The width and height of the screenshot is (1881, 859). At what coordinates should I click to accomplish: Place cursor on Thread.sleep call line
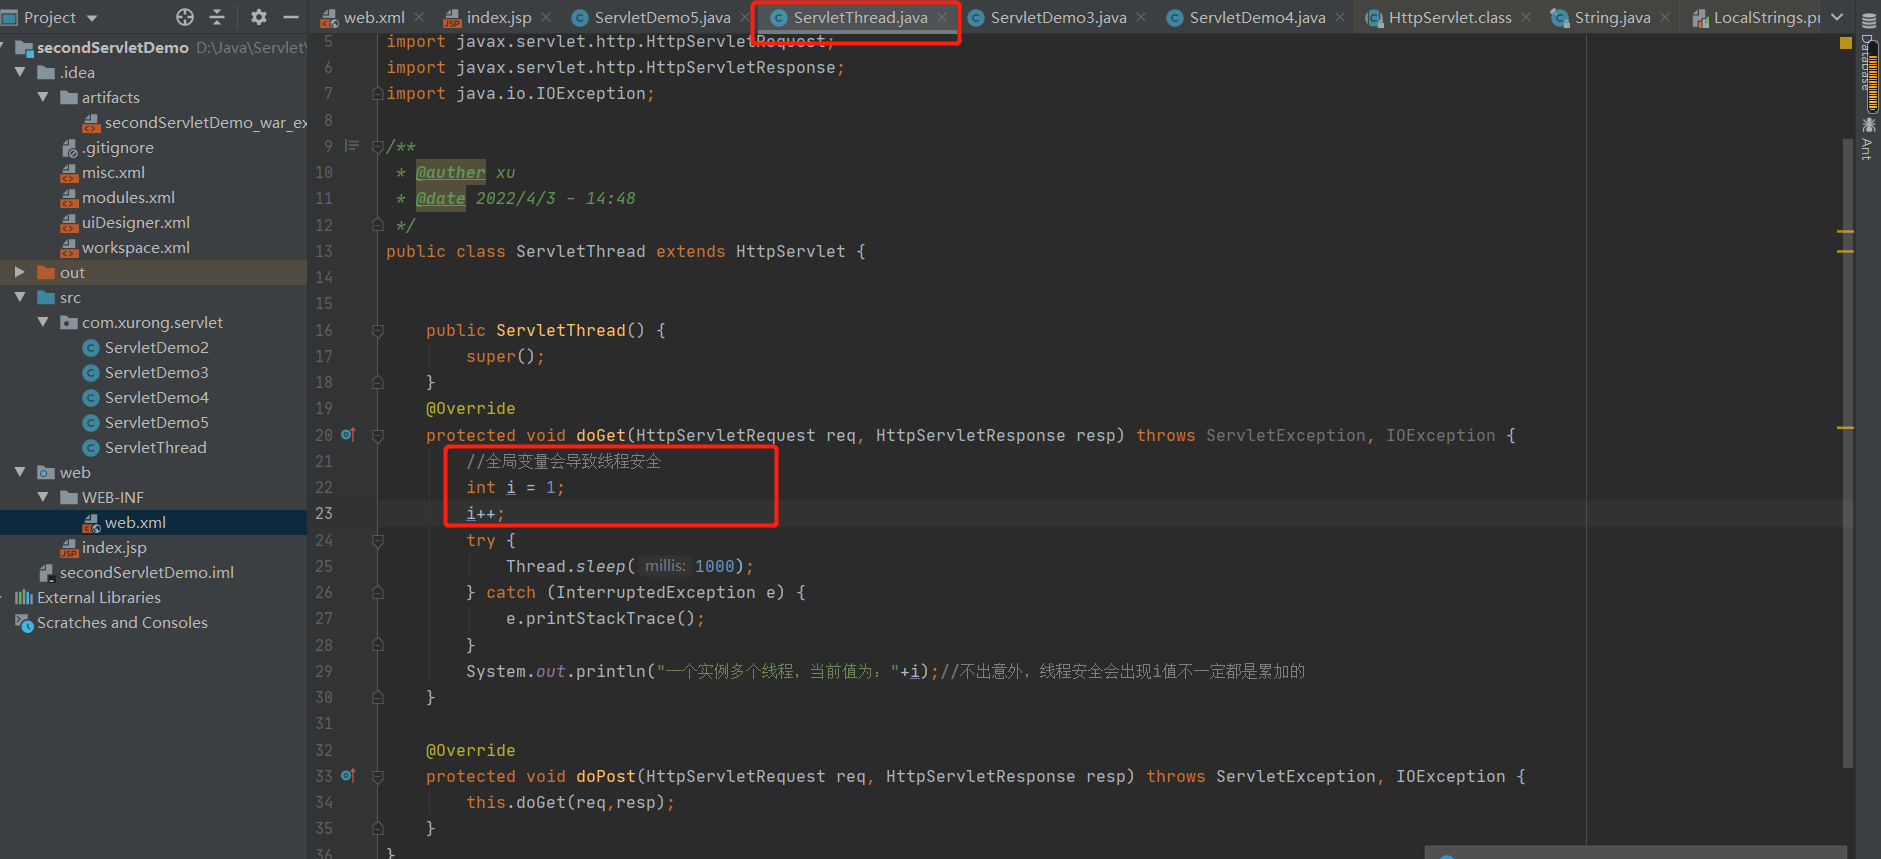coord(630,566)
